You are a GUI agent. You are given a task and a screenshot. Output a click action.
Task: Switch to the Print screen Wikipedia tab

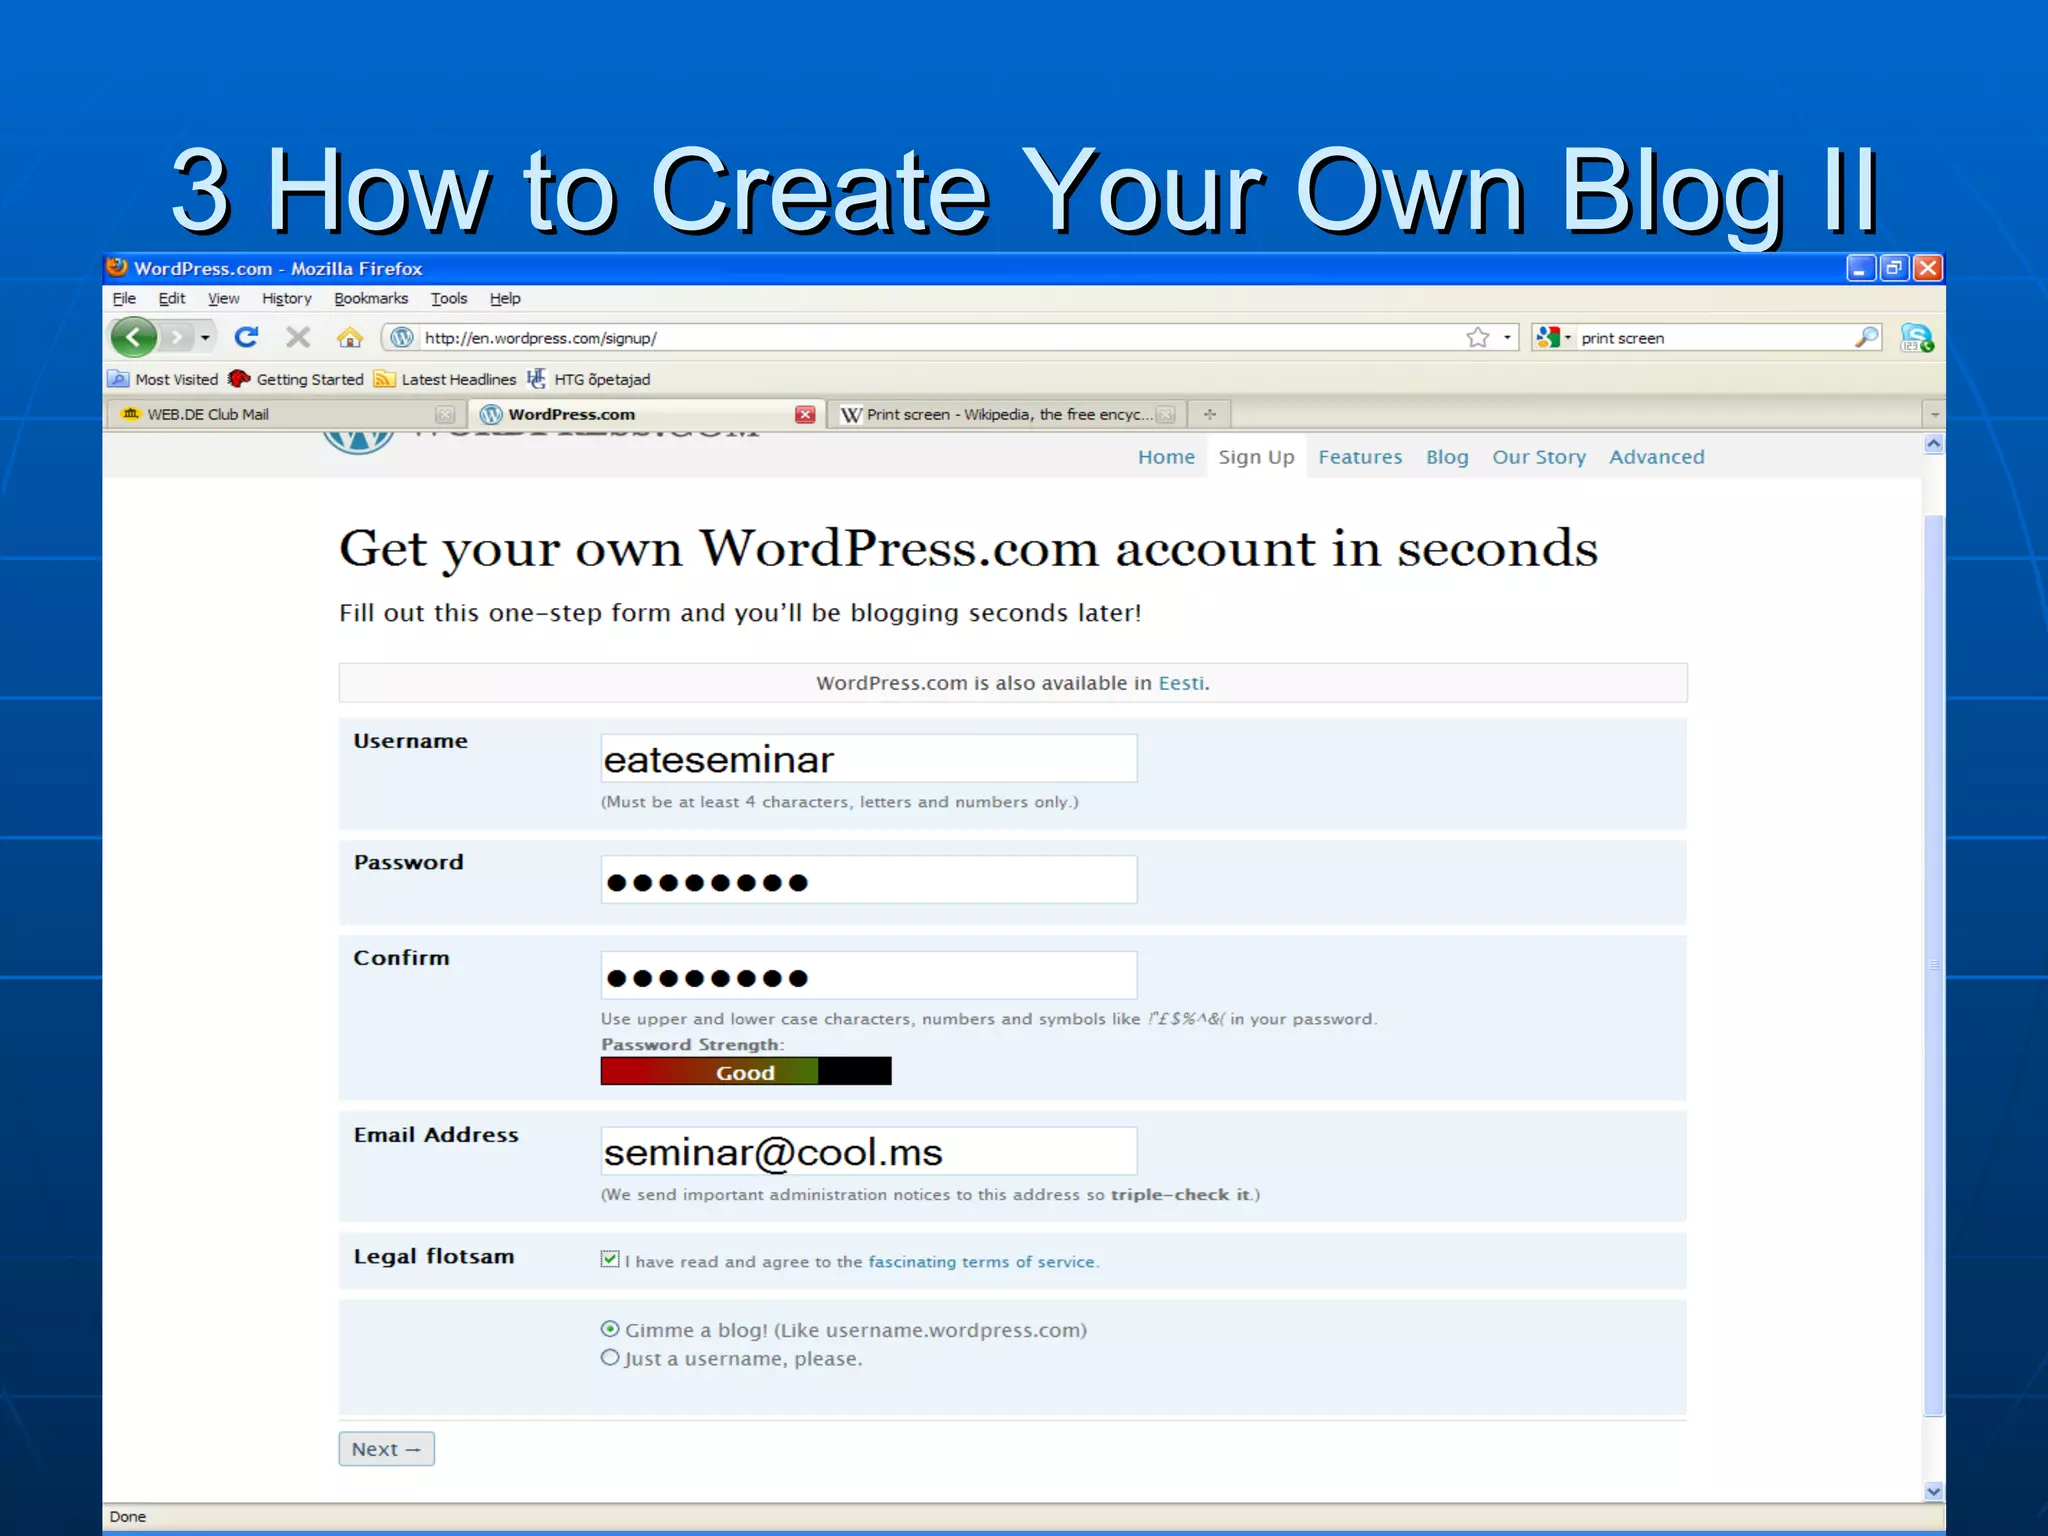tap(1008, 414)
